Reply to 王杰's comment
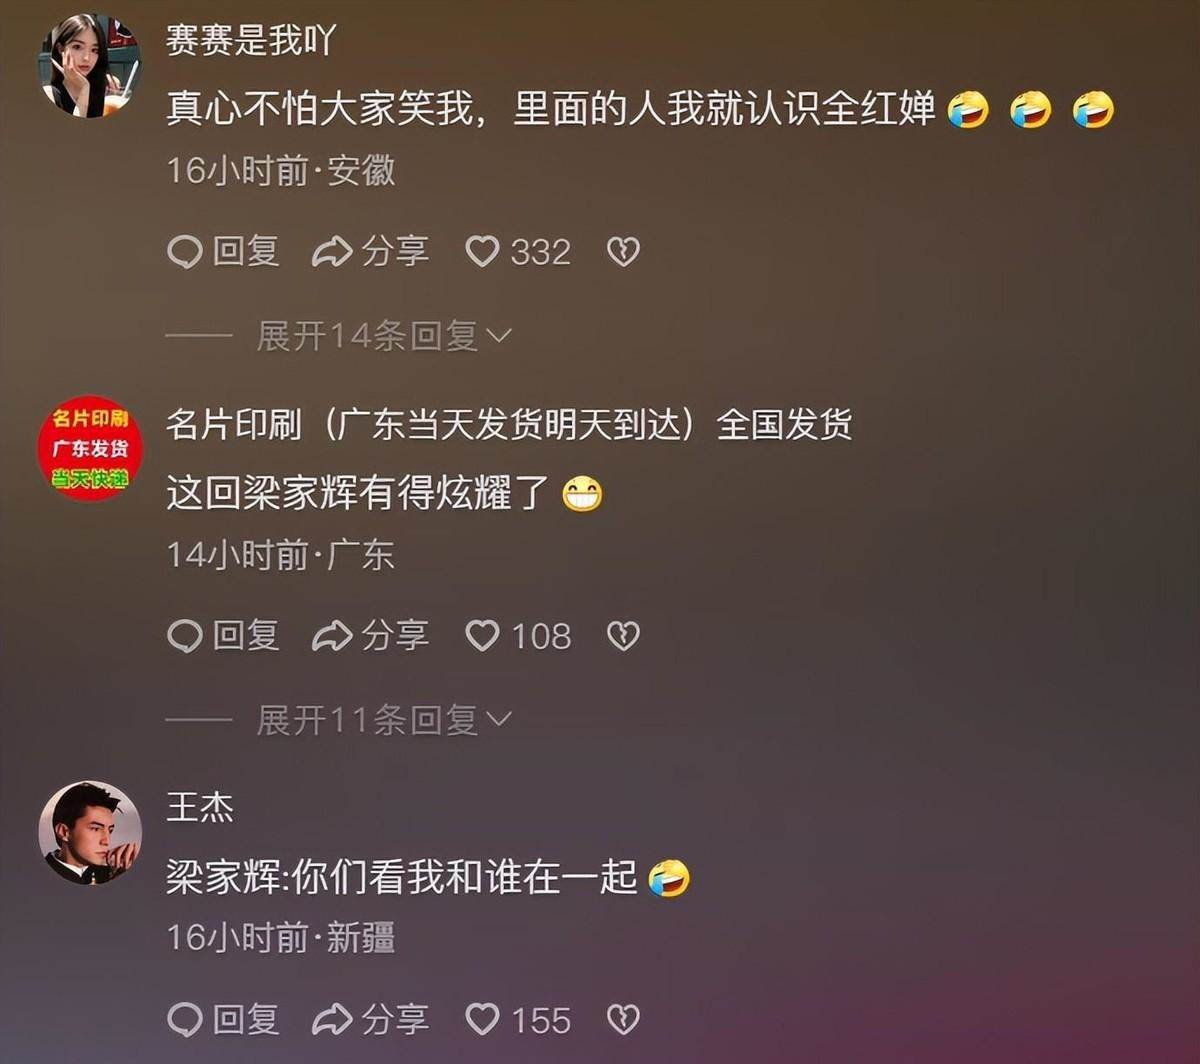The image size is (1200, 1064). pyautogui.click(x=223, y=1019)
